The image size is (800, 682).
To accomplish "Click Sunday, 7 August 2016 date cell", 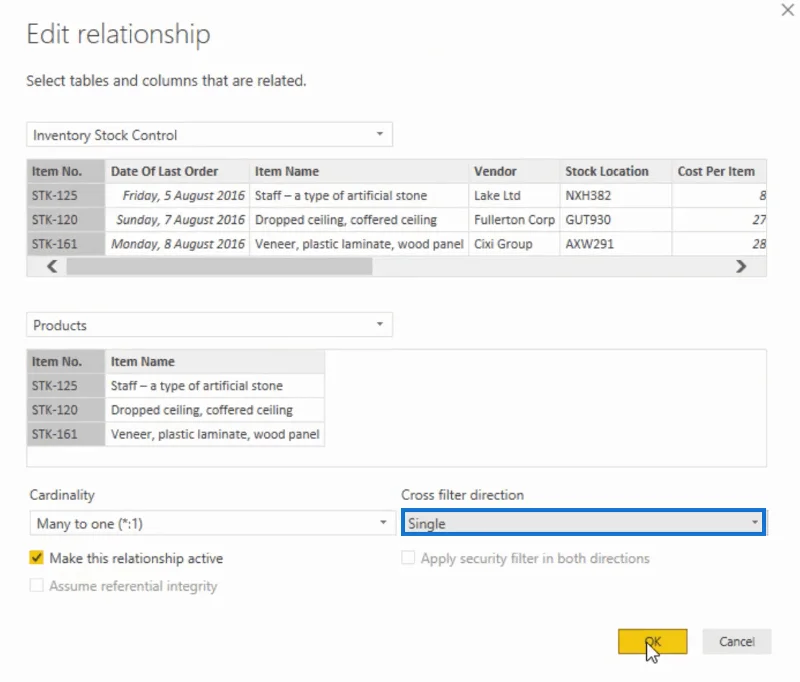I will (177, 220).
